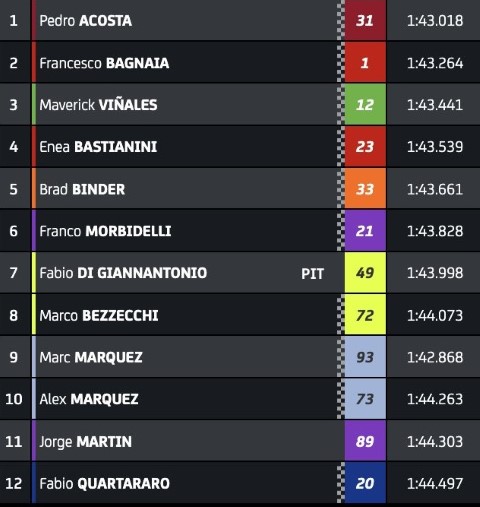Viewport: 480px width, 507px height.
Task: Click the red number 31 badge
Action: pyautogui.click(x=365, y=20)
